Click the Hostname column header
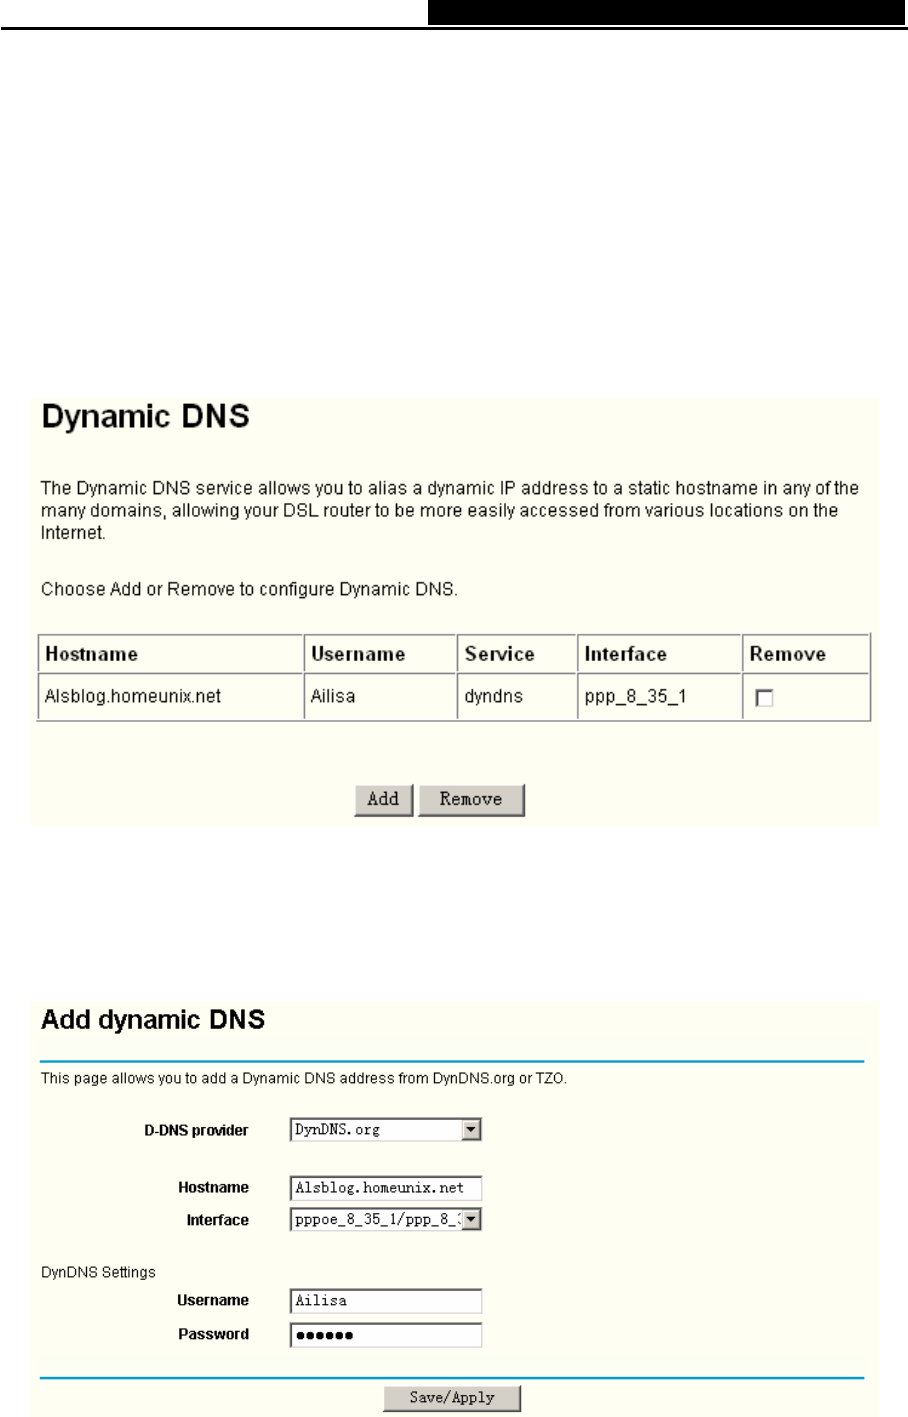This screenshot has height=1417, width=908. pyautogui.click(x=171, y=654)
